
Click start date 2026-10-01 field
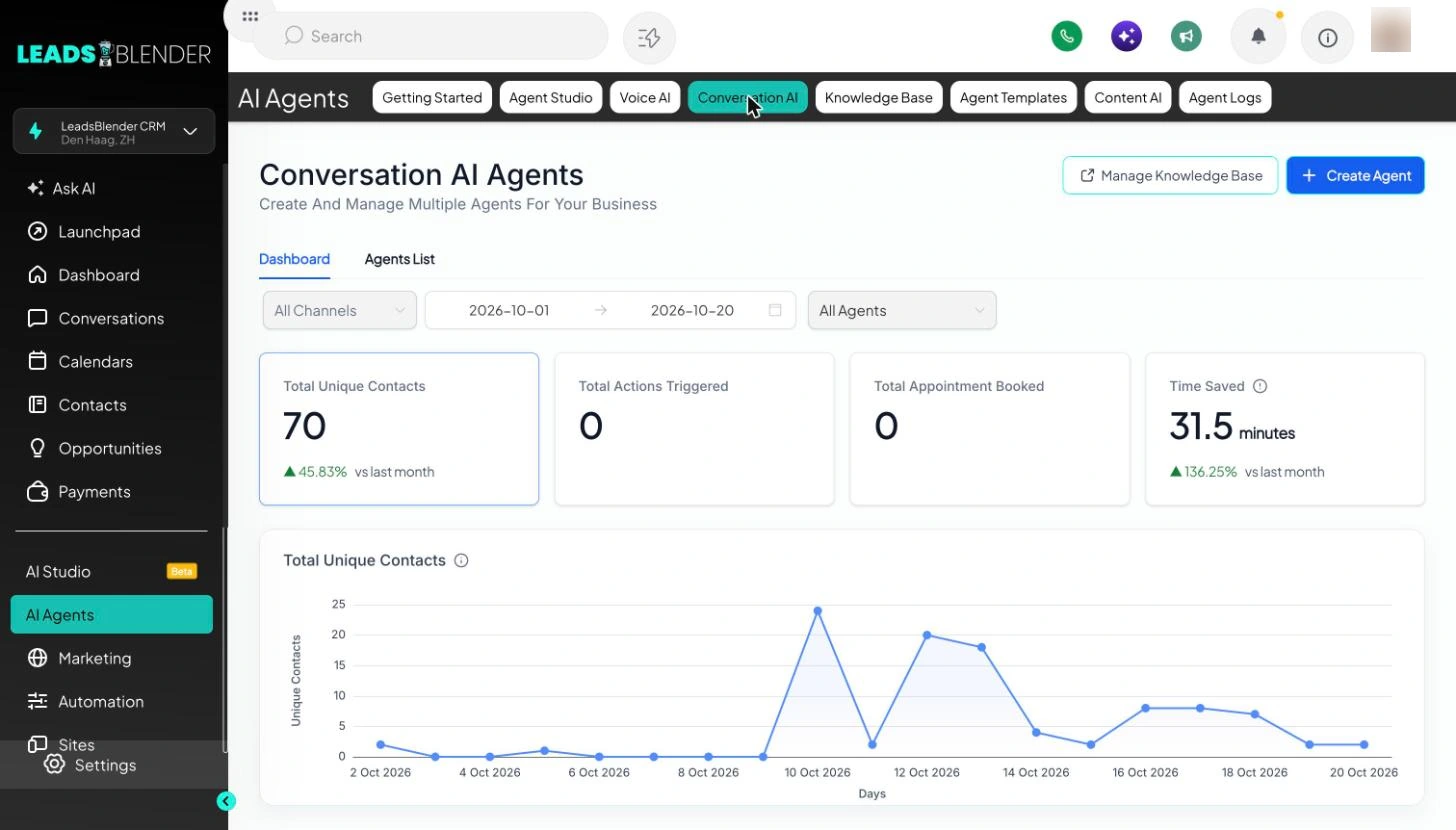point(509,310)
